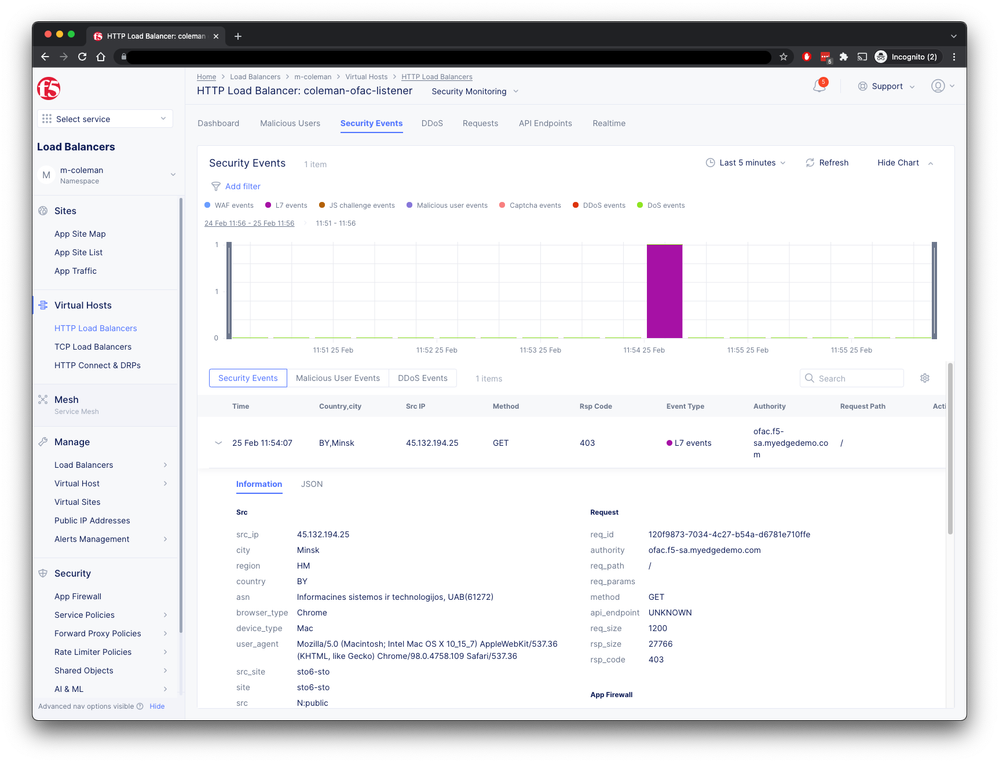Toggle L7 events legend series
This screenshot has width=999, height=763.
pos(291,205)
